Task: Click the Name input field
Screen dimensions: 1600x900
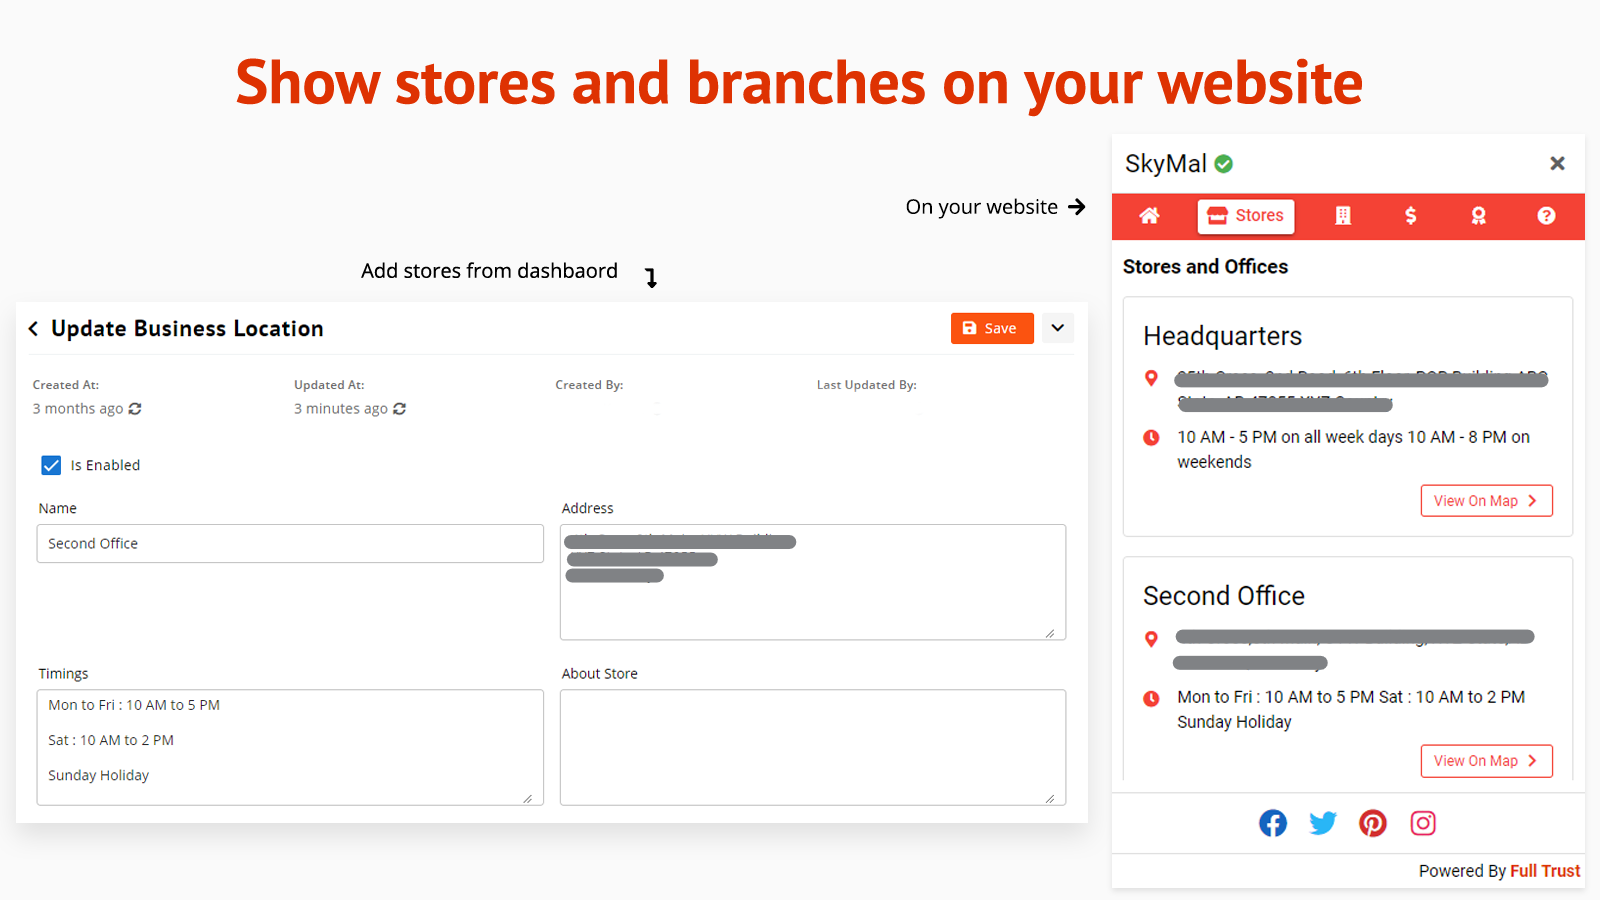Action: coord(290,544)
